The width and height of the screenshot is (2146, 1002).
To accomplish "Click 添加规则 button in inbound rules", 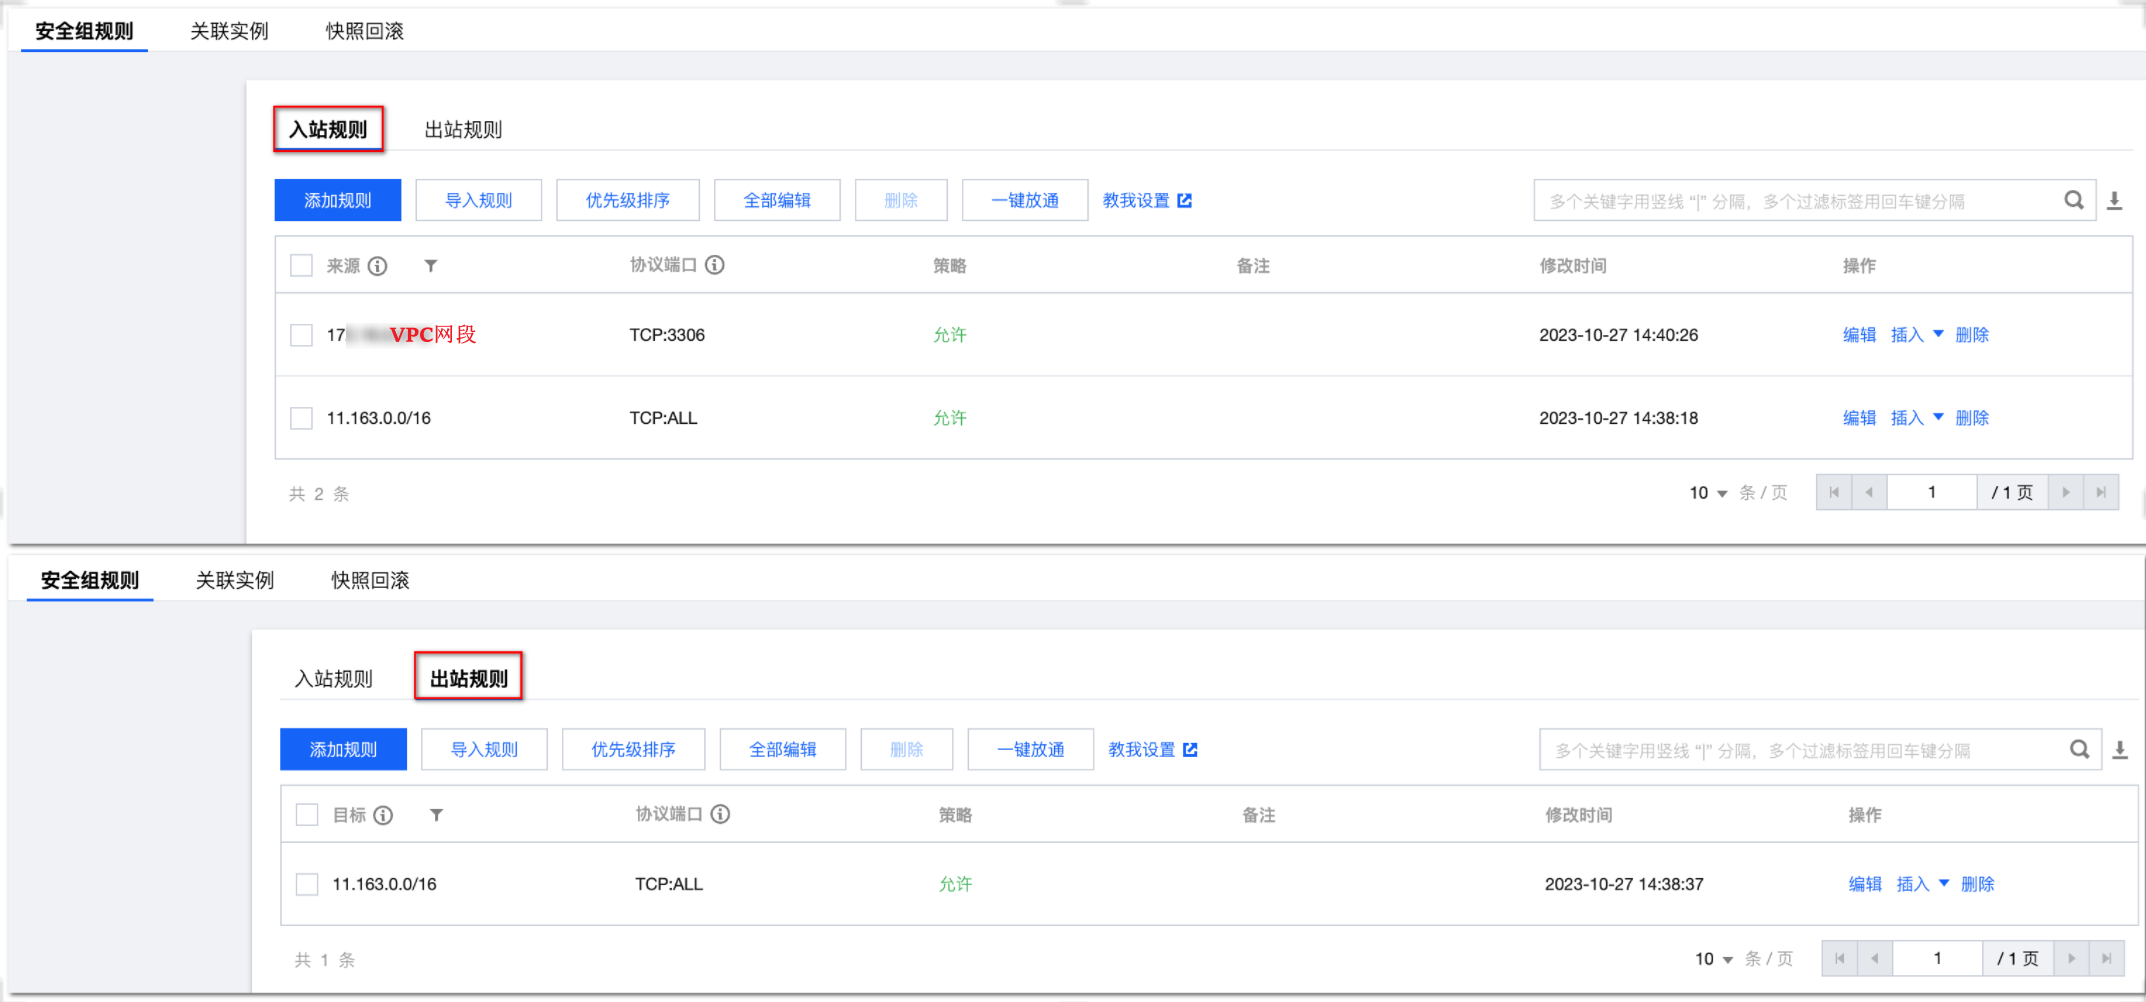I will 337,201.
